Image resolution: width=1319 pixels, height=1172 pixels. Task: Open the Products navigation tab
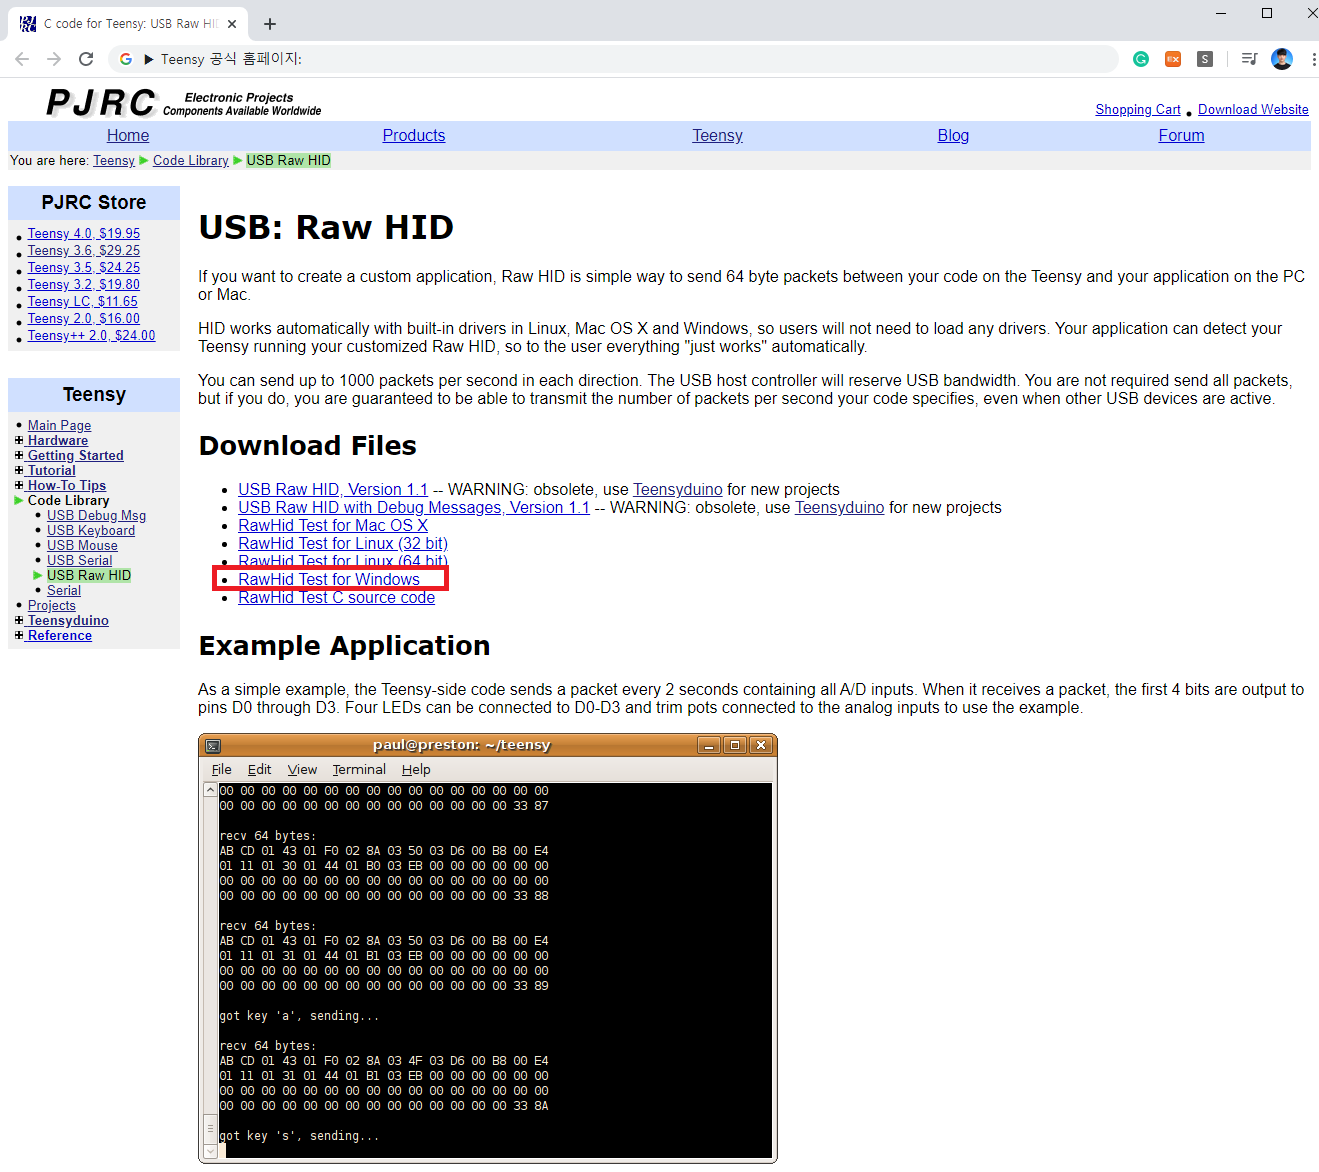point(414,135)
